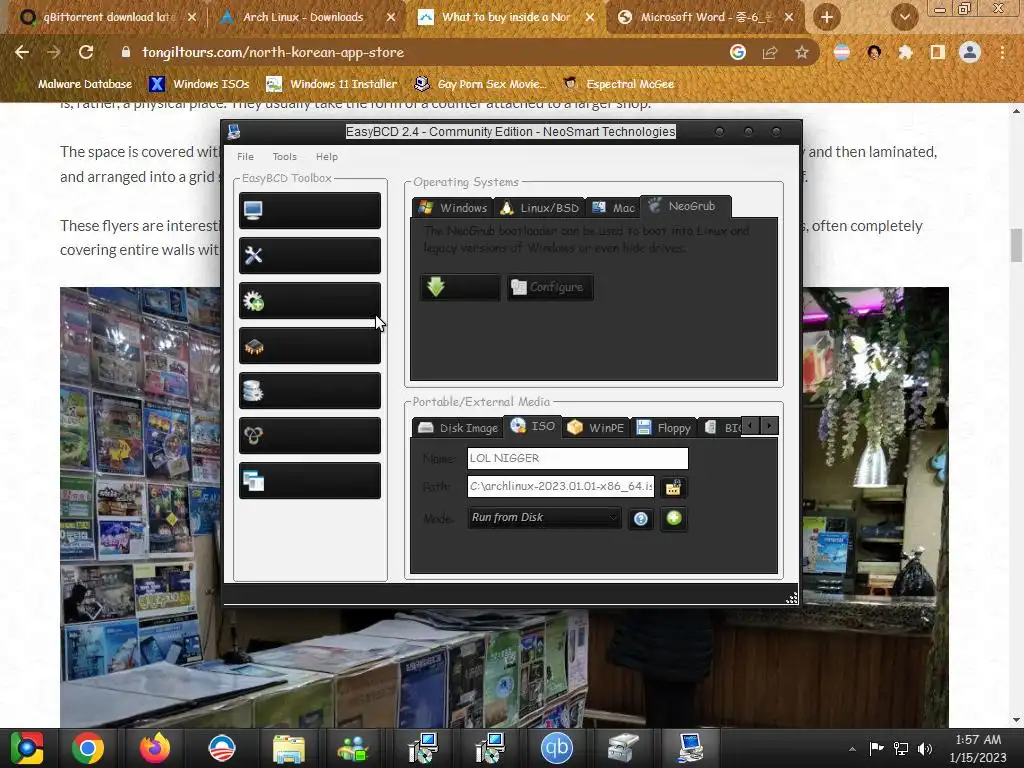Click the EasyBCD window resize grip
The image size is (1024, 768).
point(791,597)
